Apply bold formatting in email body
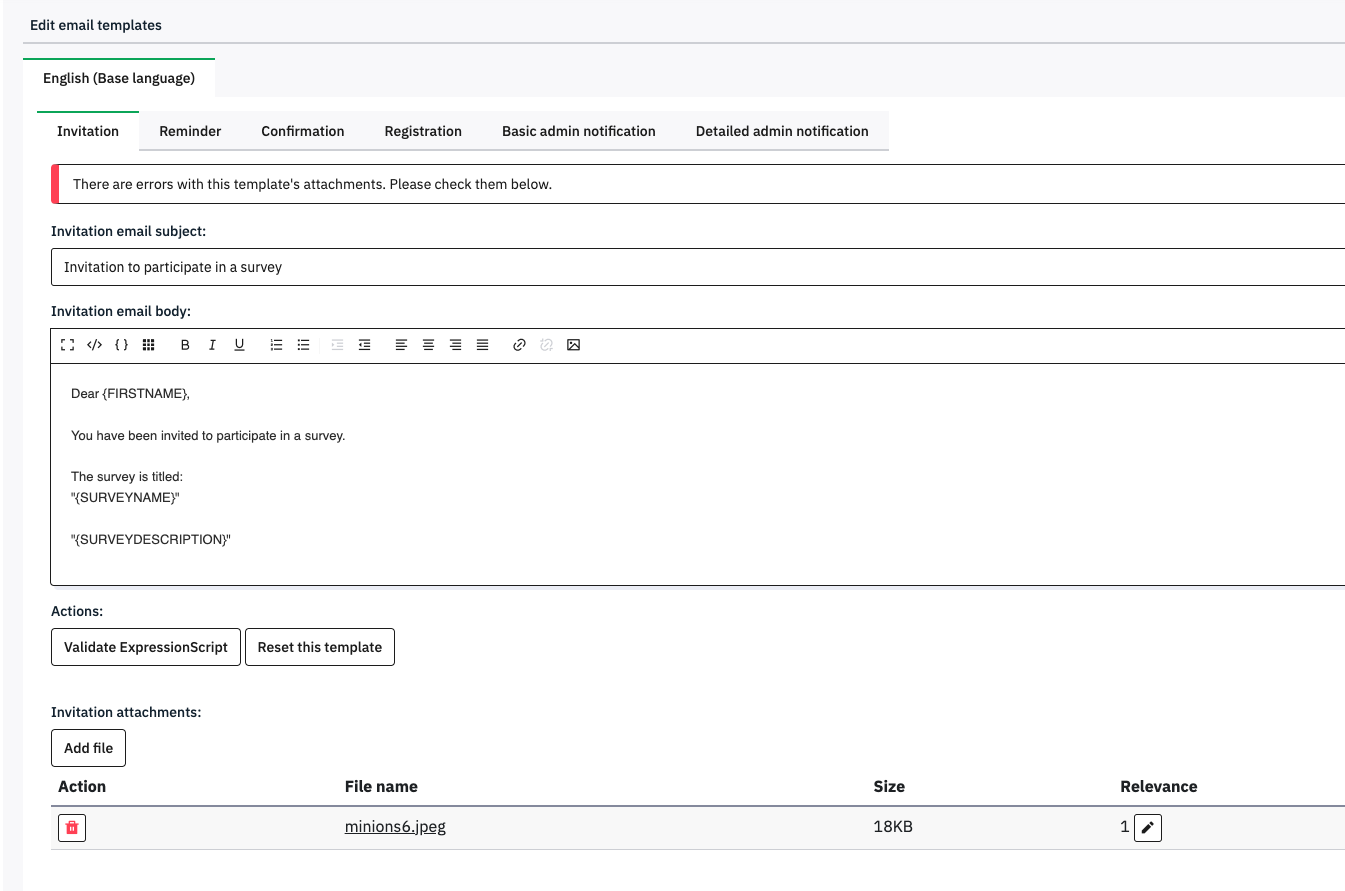1345x891 pixels. click(185, 345)
